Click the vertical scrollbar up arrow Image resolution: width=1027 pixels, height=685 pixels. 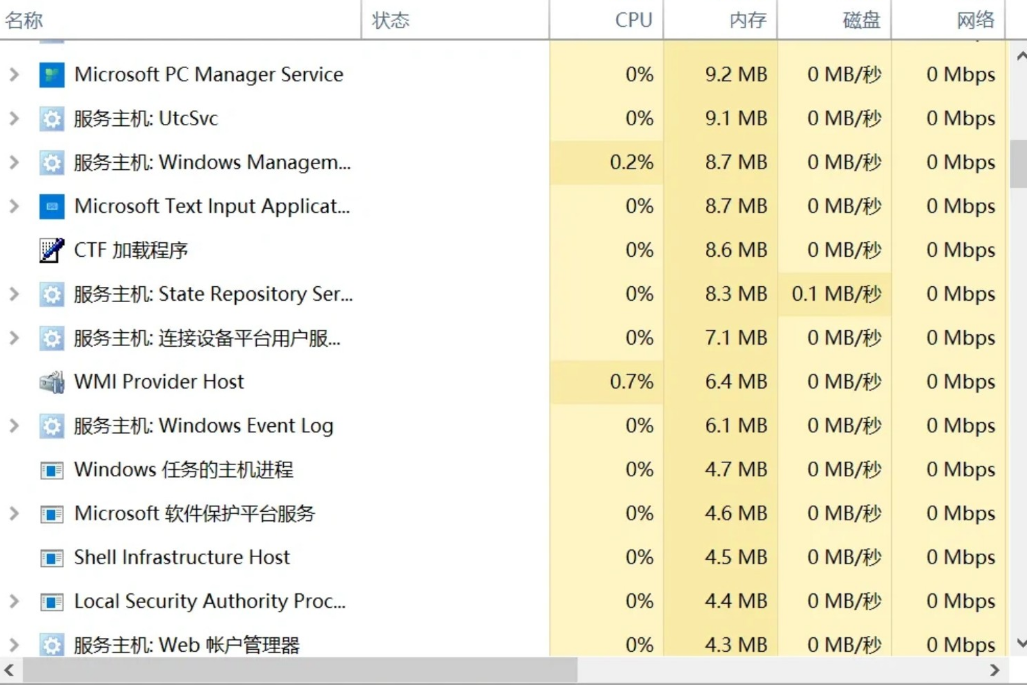(x=1019, y=56)
